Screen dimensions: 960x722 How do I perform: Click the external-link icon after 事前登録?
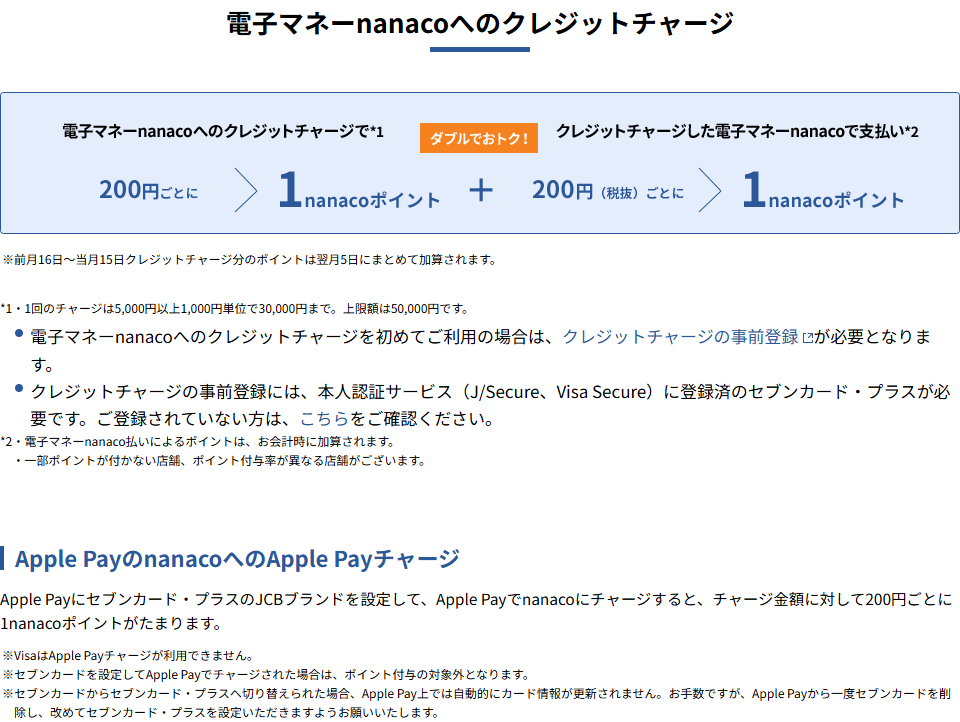[x=808, y=337]
